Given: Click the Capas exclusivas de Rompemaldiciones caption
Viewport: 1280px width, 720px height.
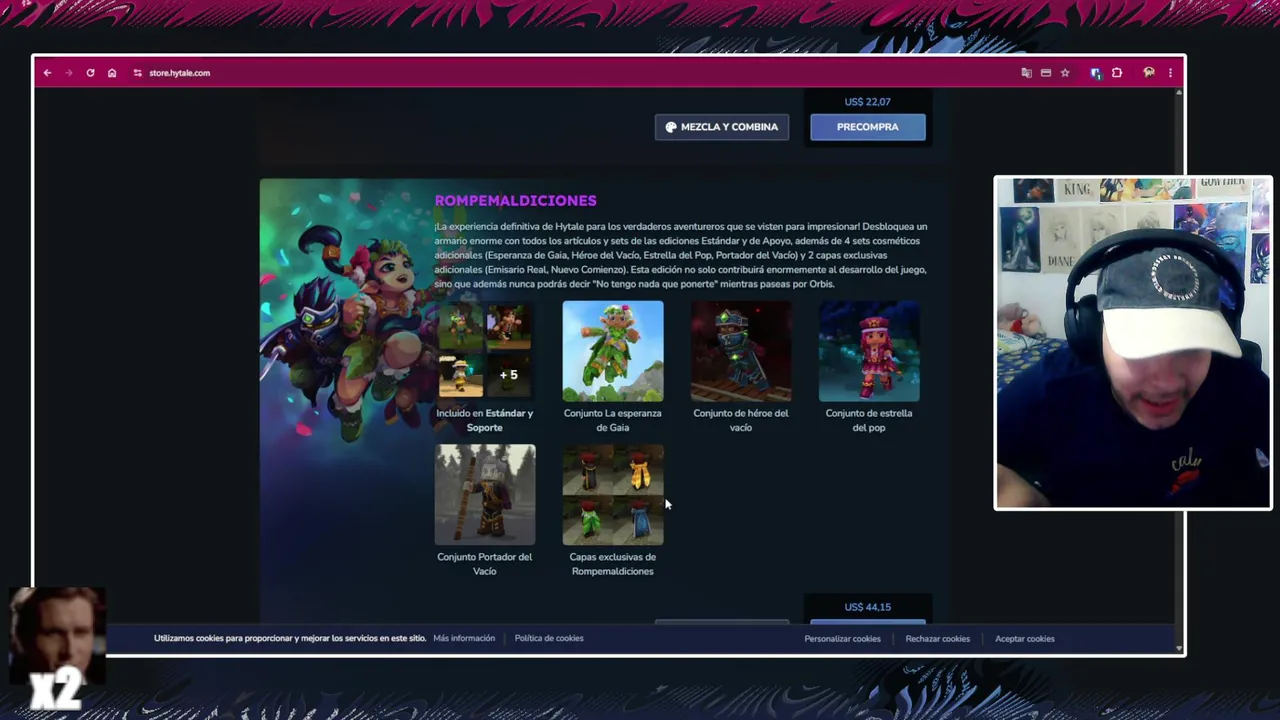Looking at the screenshot, I should [x=613, y=564].
